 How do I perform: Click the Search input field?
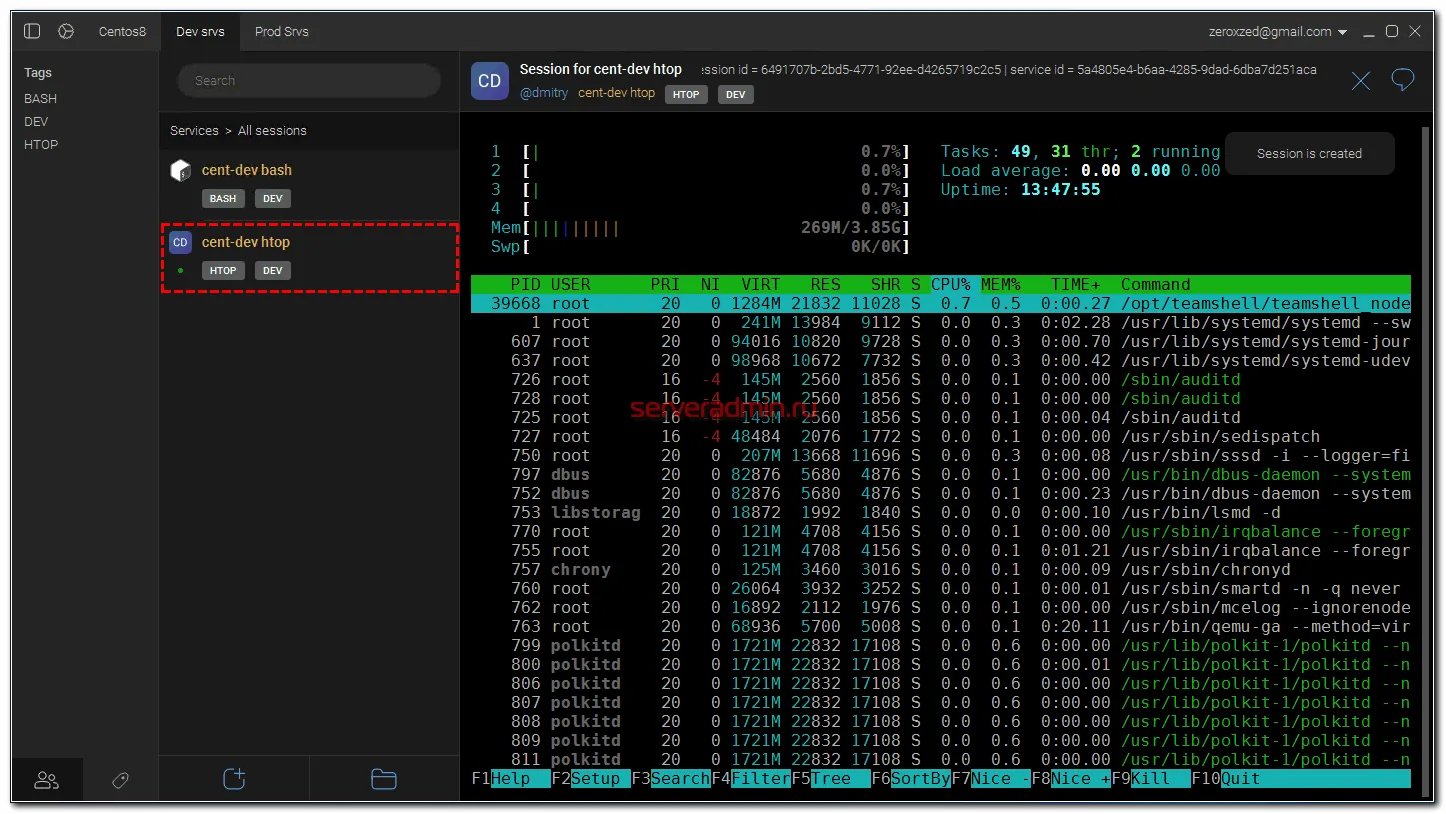[x=309, y=81]
